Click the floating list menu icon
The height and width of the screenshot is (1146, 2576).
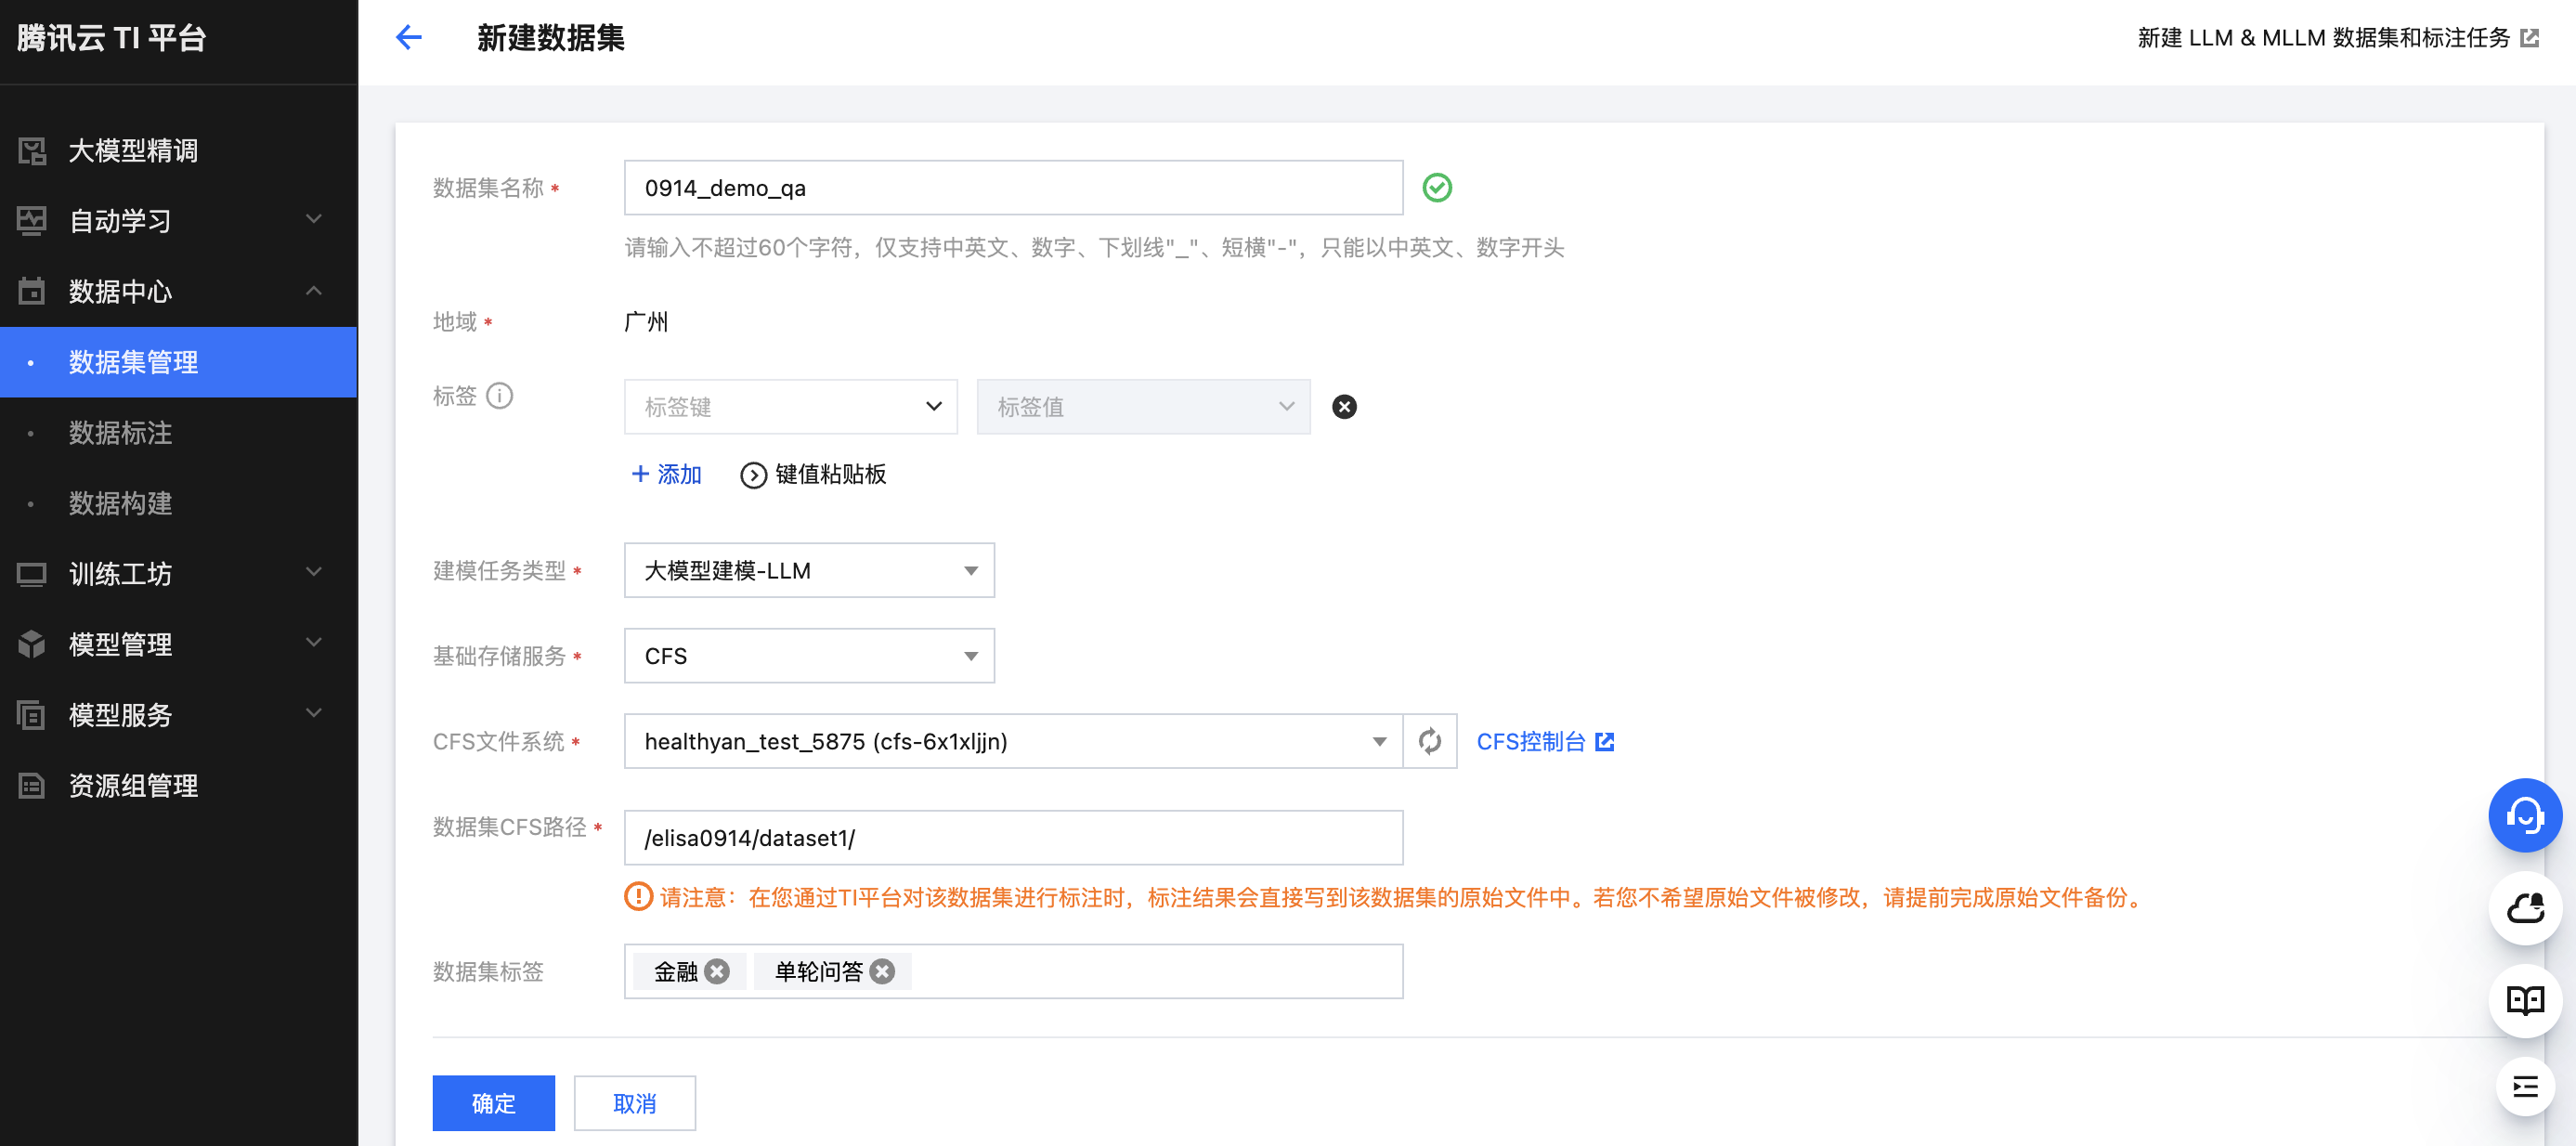pos(2525,1086)
